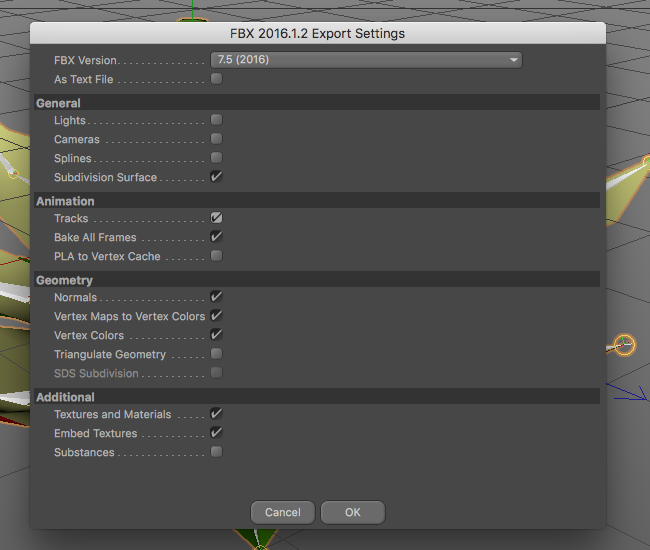Viewport: 650px width, 550px height.
Task: Open the FBX Version dropdown
Action: click(366, 60)
